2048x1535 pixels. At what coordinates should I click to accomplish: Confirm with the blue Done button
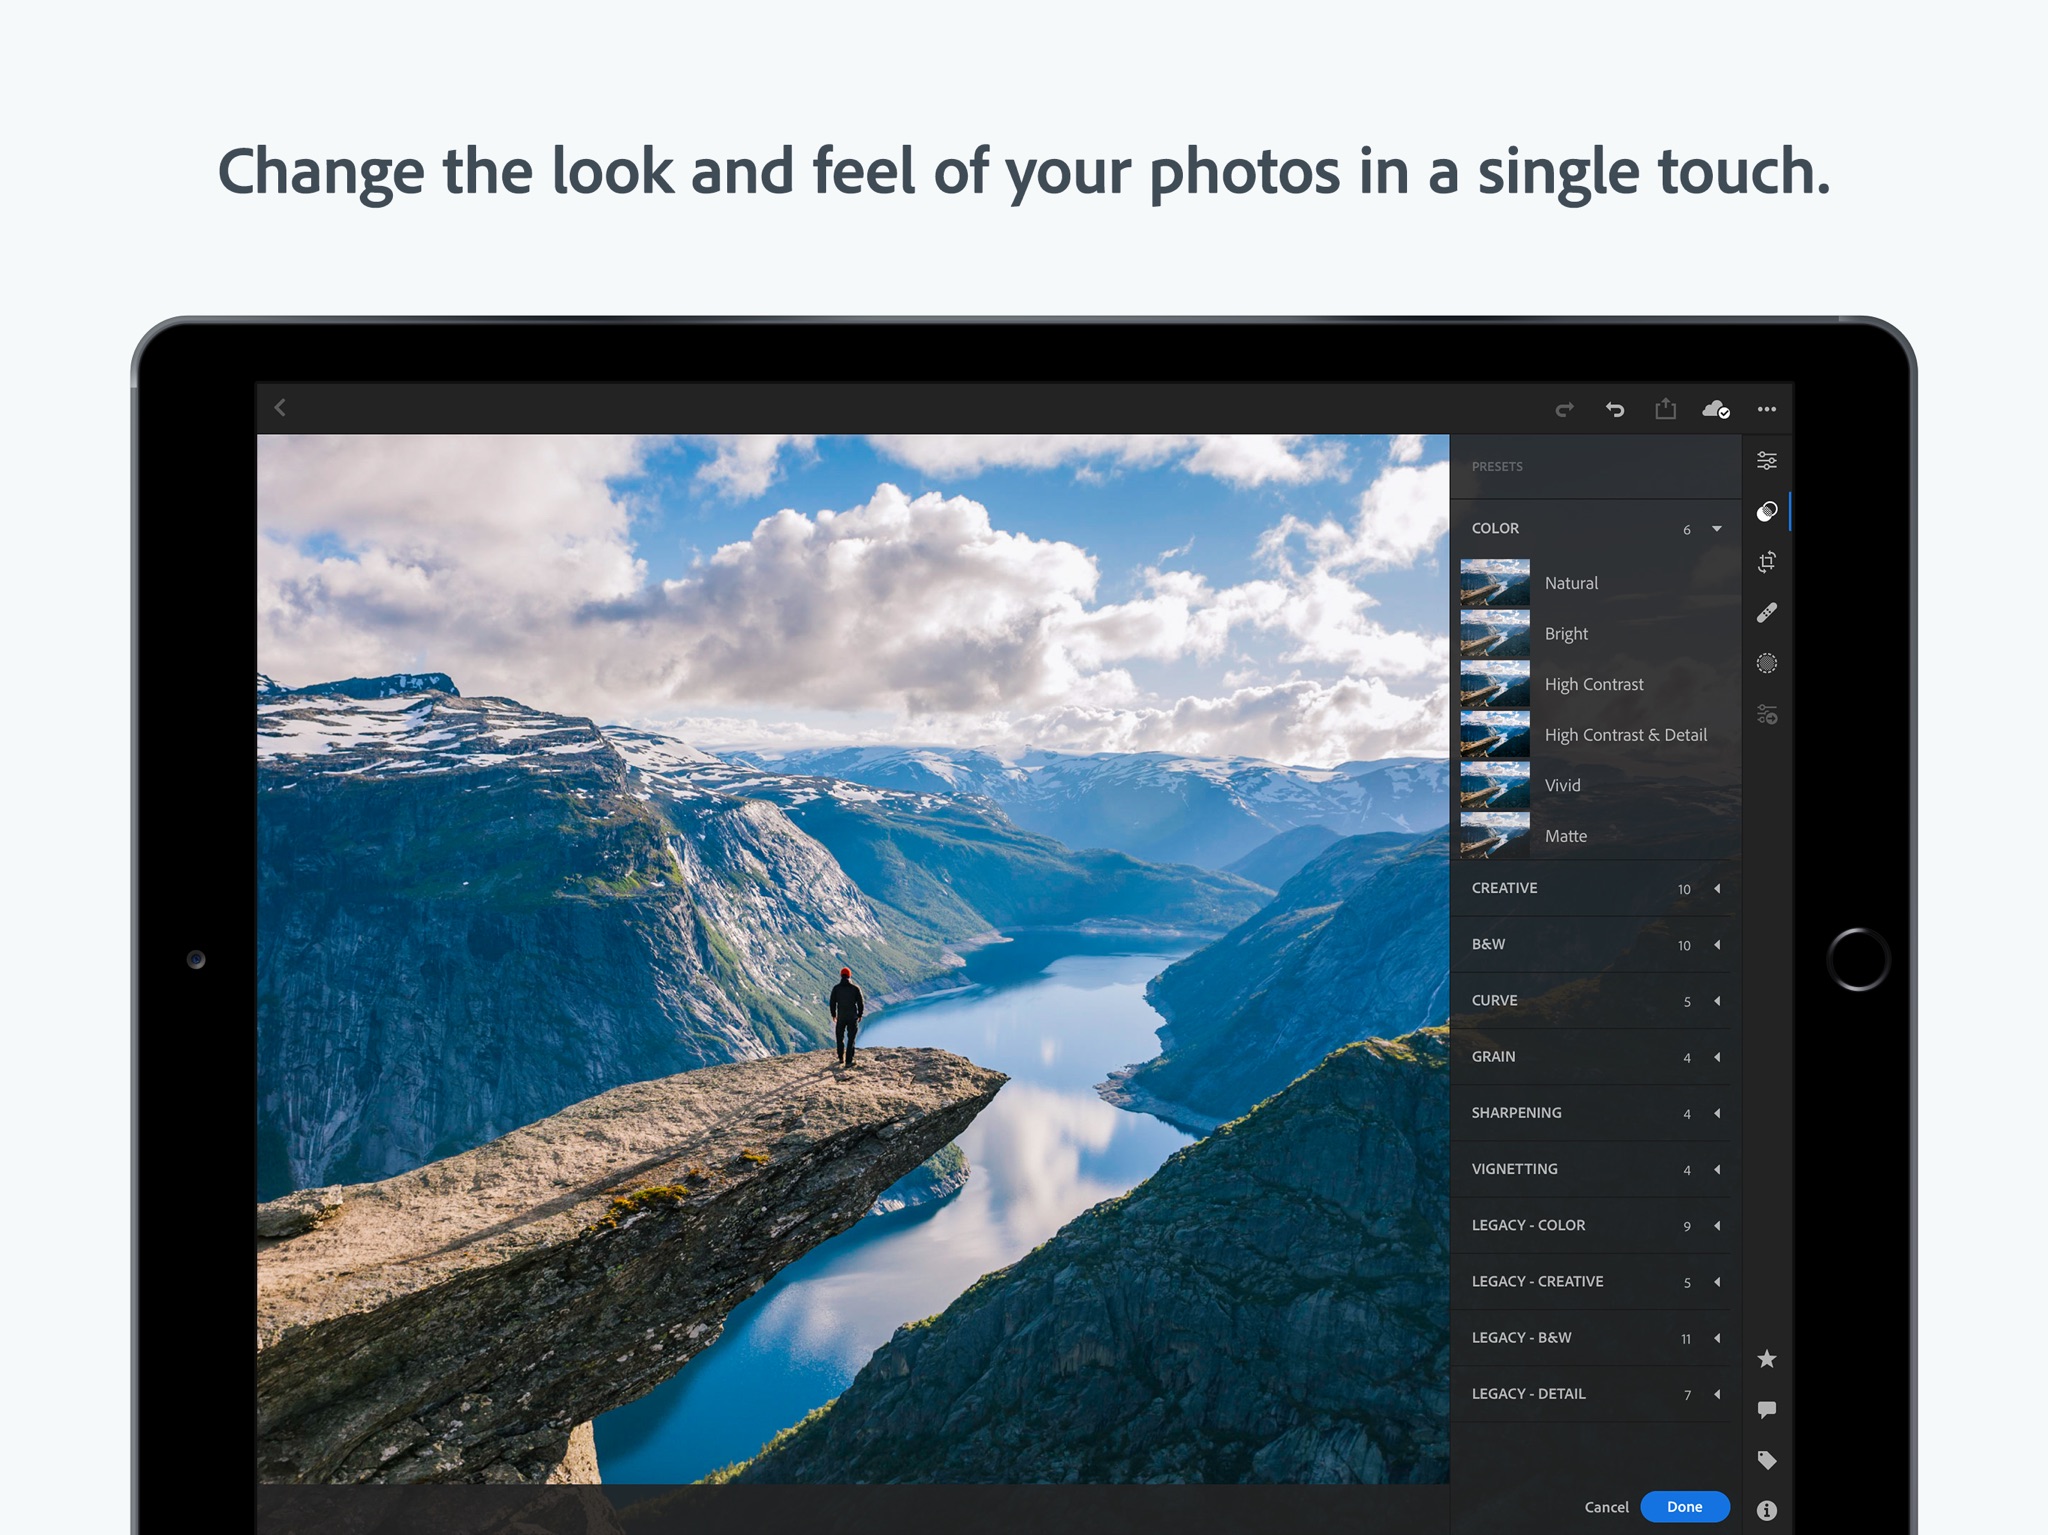coord(1685,1507)
